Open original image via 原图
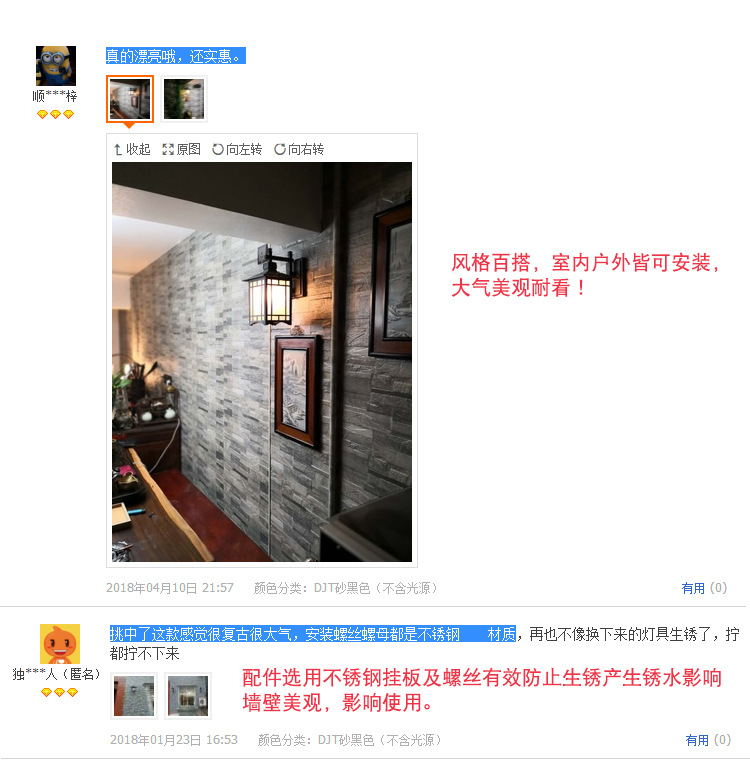 [x=182, y=149]
